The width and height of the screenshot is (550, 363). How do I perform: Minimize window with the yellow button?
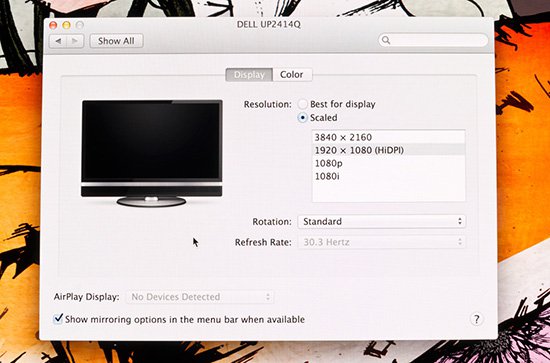tap(66, 25)
